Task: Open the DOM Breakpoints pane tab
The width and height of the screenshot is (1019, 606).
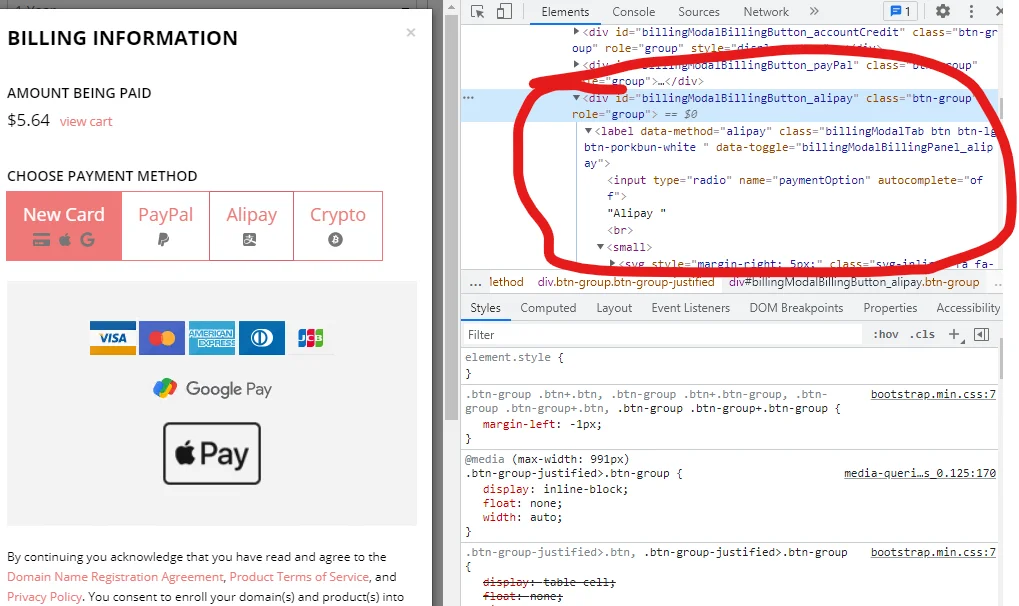Action: tap(796, 308)
